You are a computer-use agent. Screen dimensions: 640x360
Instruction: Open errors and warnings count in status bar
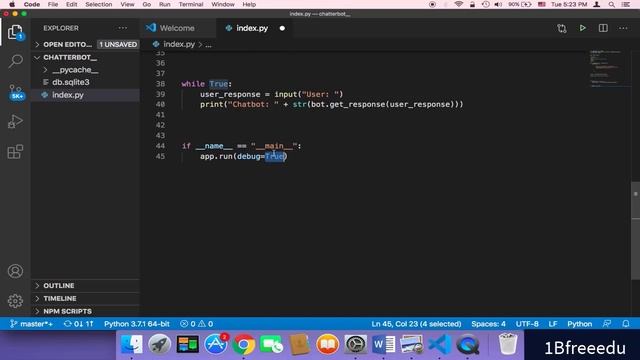(x=196, y=324)
